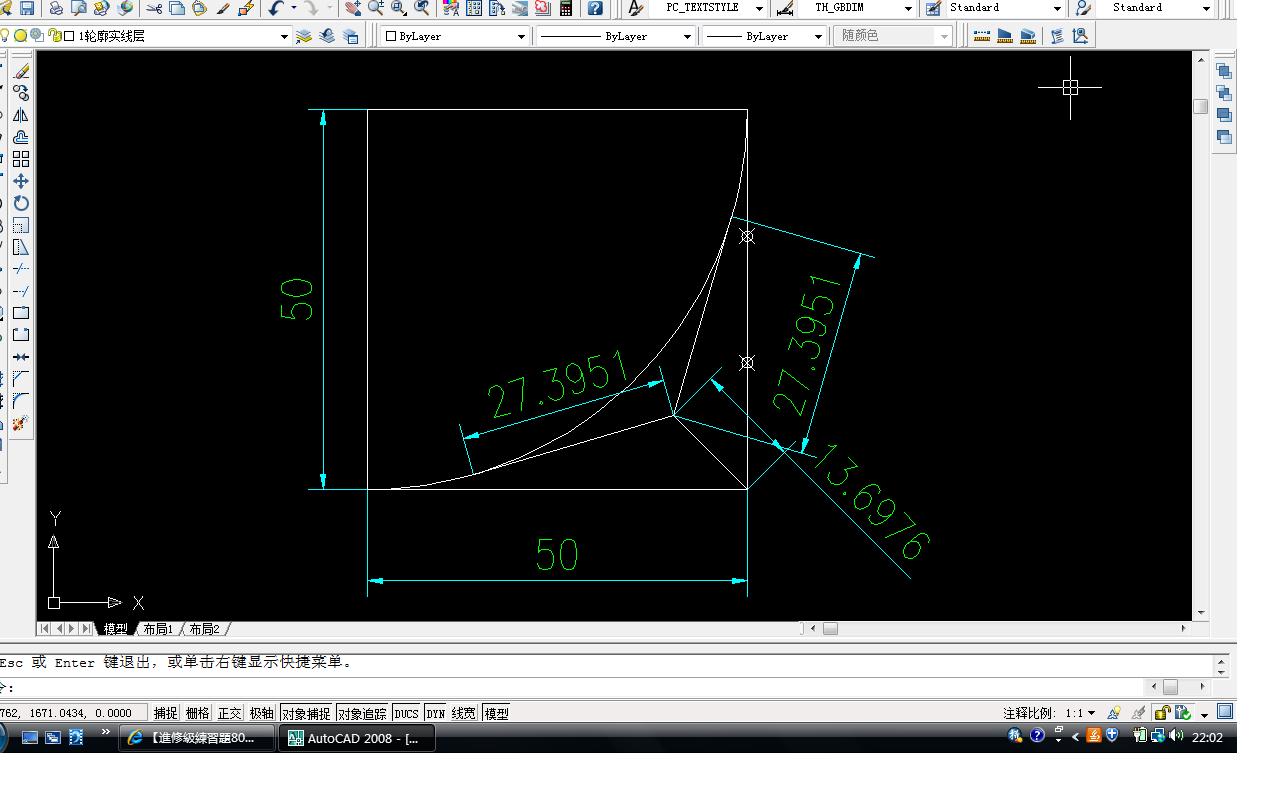Select the Move tool
Image resolution: width=1280 pixels, height=800 pixels.
[20, 181]
